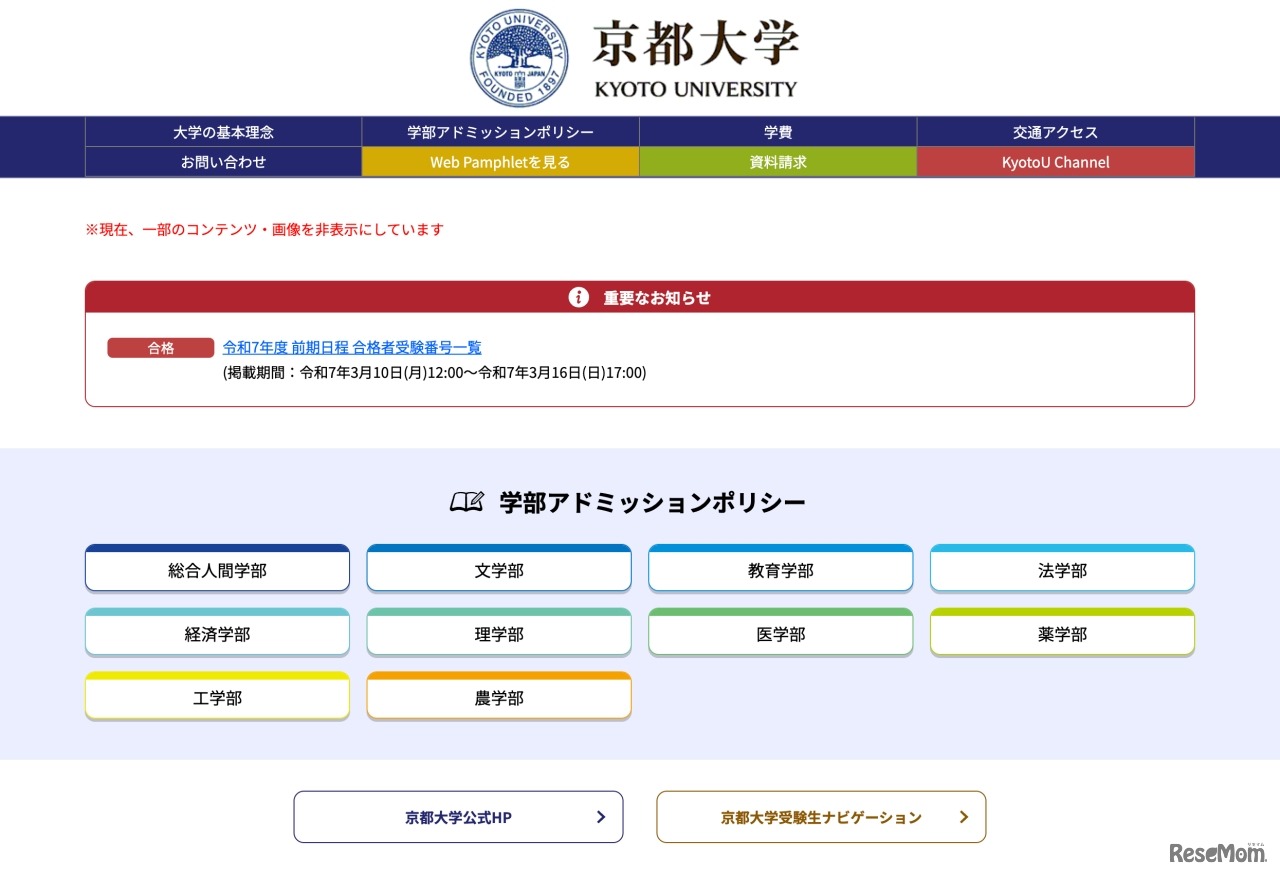Image resolution: width=1280 pixels, height=876 pixels.
Task: Select お問い合わせ from the navigation bar
Action: pyautogui.click(x=223, y=161)
